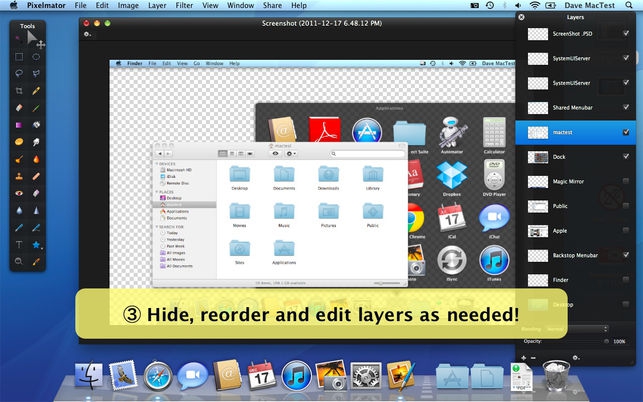Select the Blur droplet tool
Image resolution: width=643 pixels, height=402 pixels.
pos(19,210)
